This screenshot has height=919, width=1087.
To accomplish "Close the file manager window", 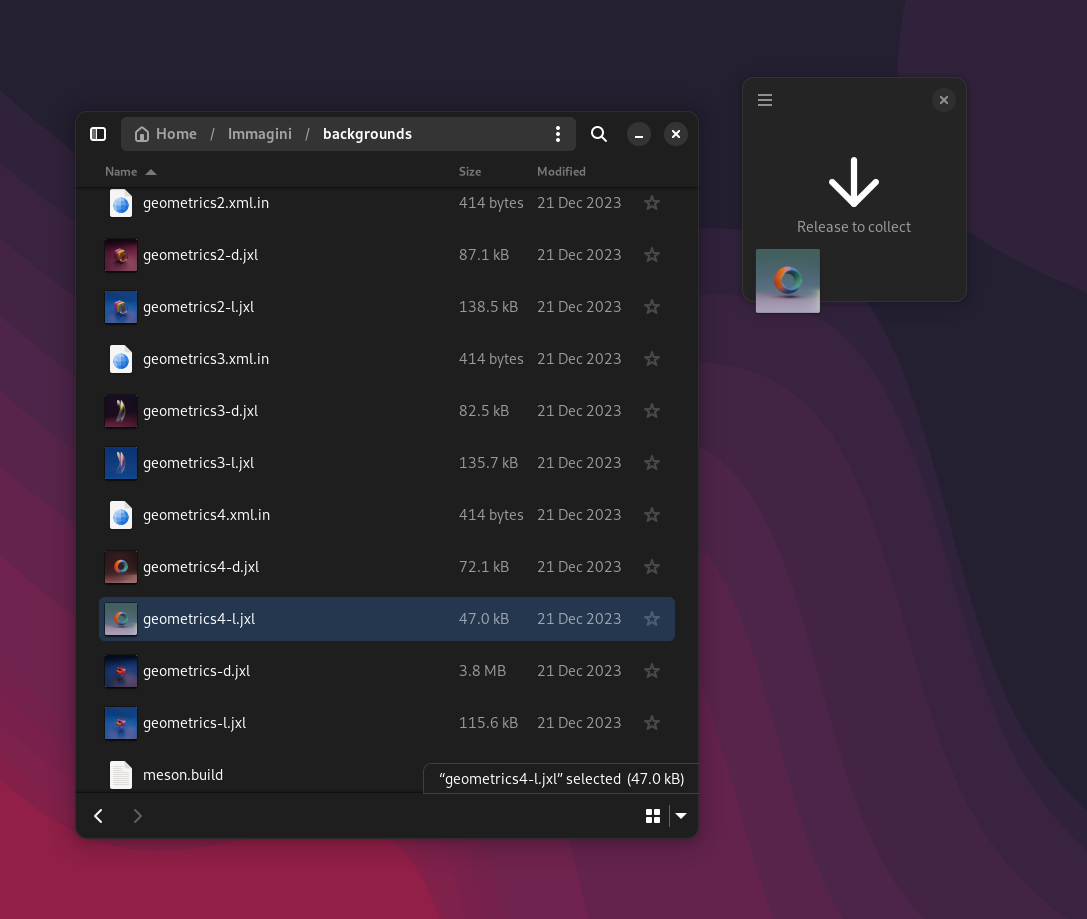I will pos(676,134).
